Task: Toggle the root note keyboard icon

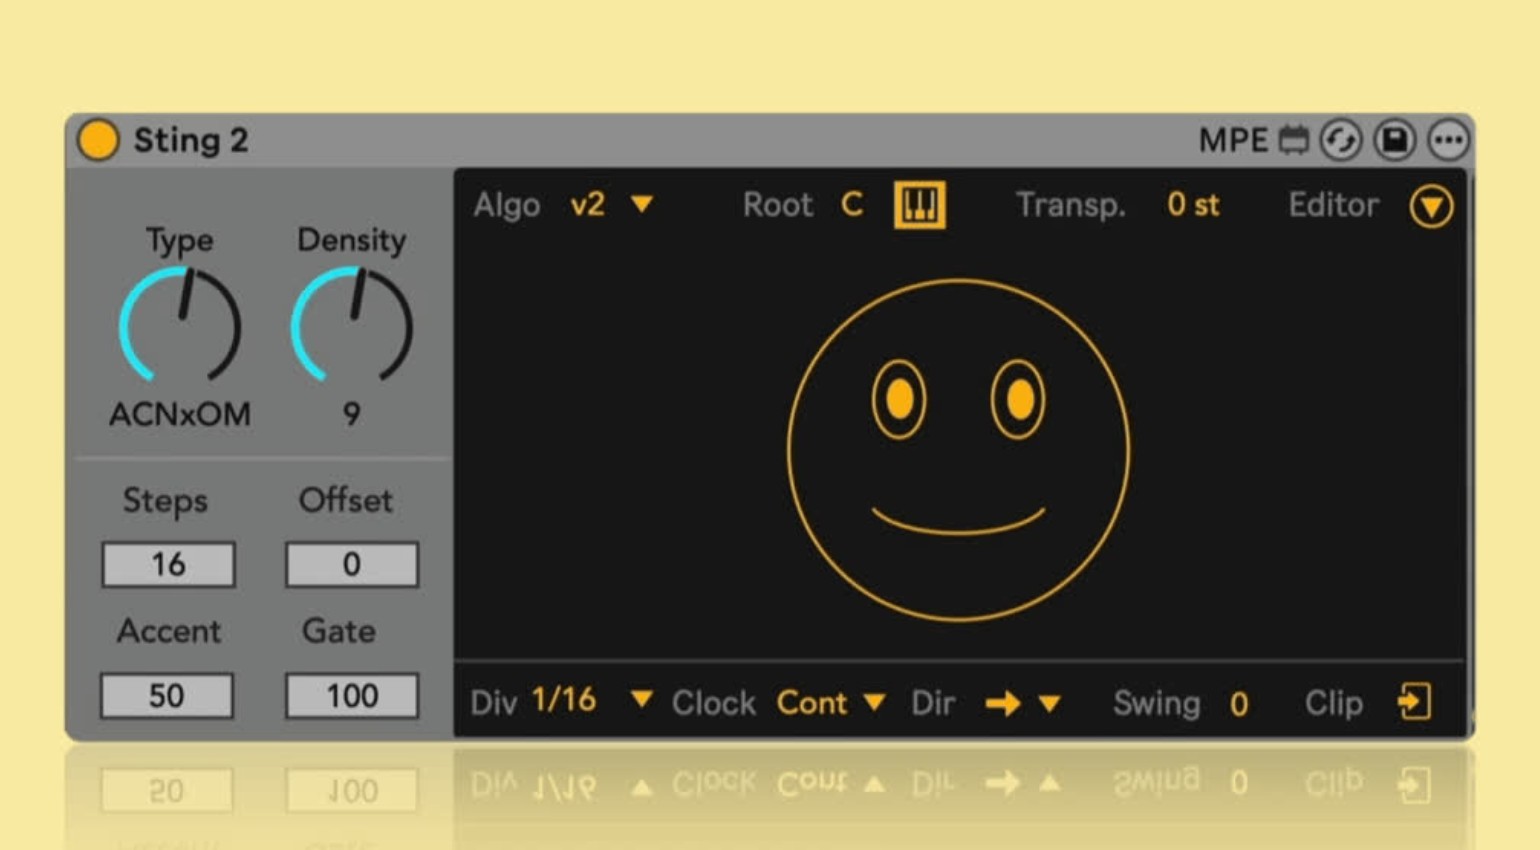Action: tap(919, 205)
